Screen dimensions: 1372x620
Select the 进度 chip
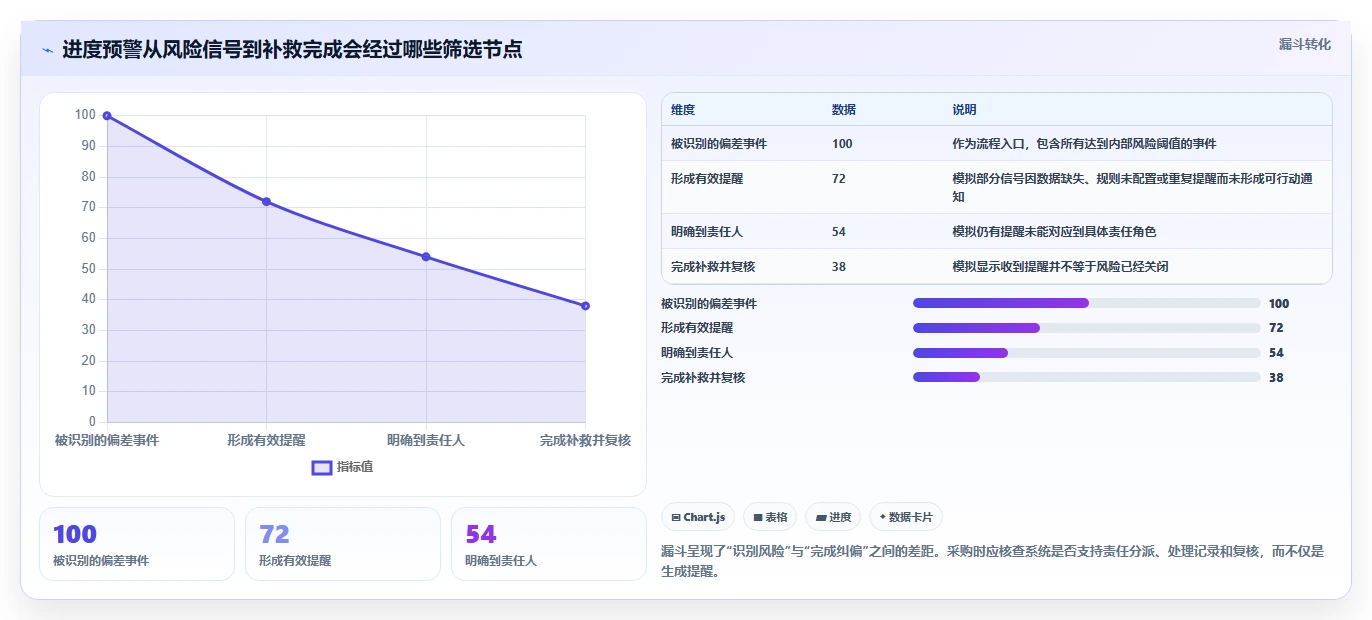point(833,517)
